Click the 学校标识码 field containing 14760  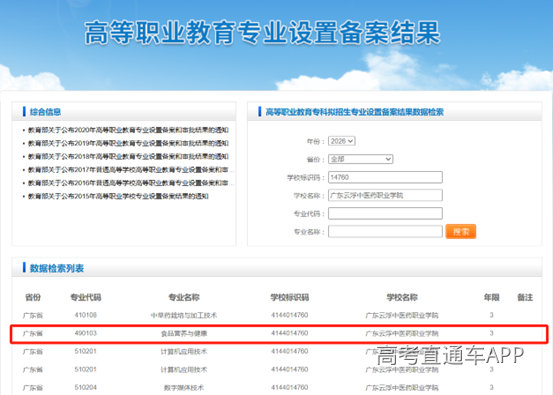(385, 177)
